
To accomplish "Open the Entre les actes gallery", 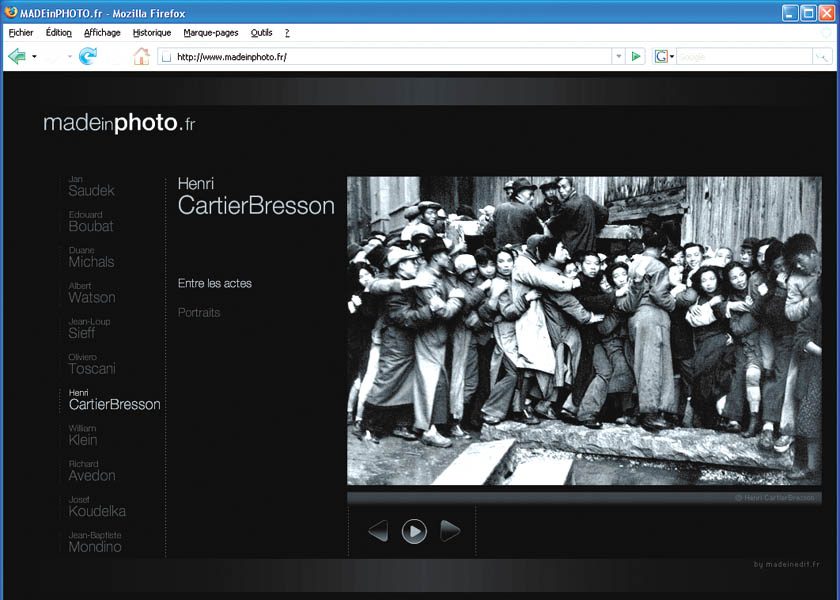I will tap(214, 283).
